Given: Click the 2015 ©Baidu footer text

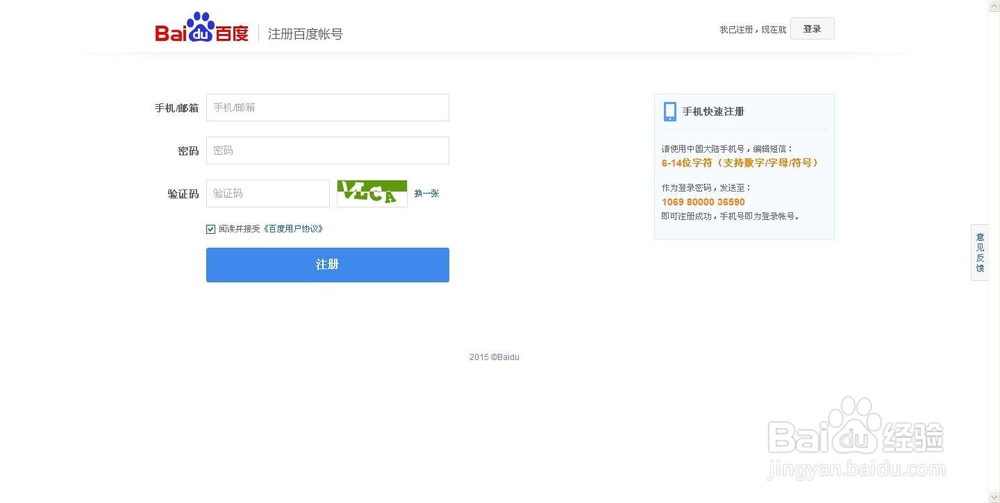Looking at the screenshot, I should [x=494, y=357].
